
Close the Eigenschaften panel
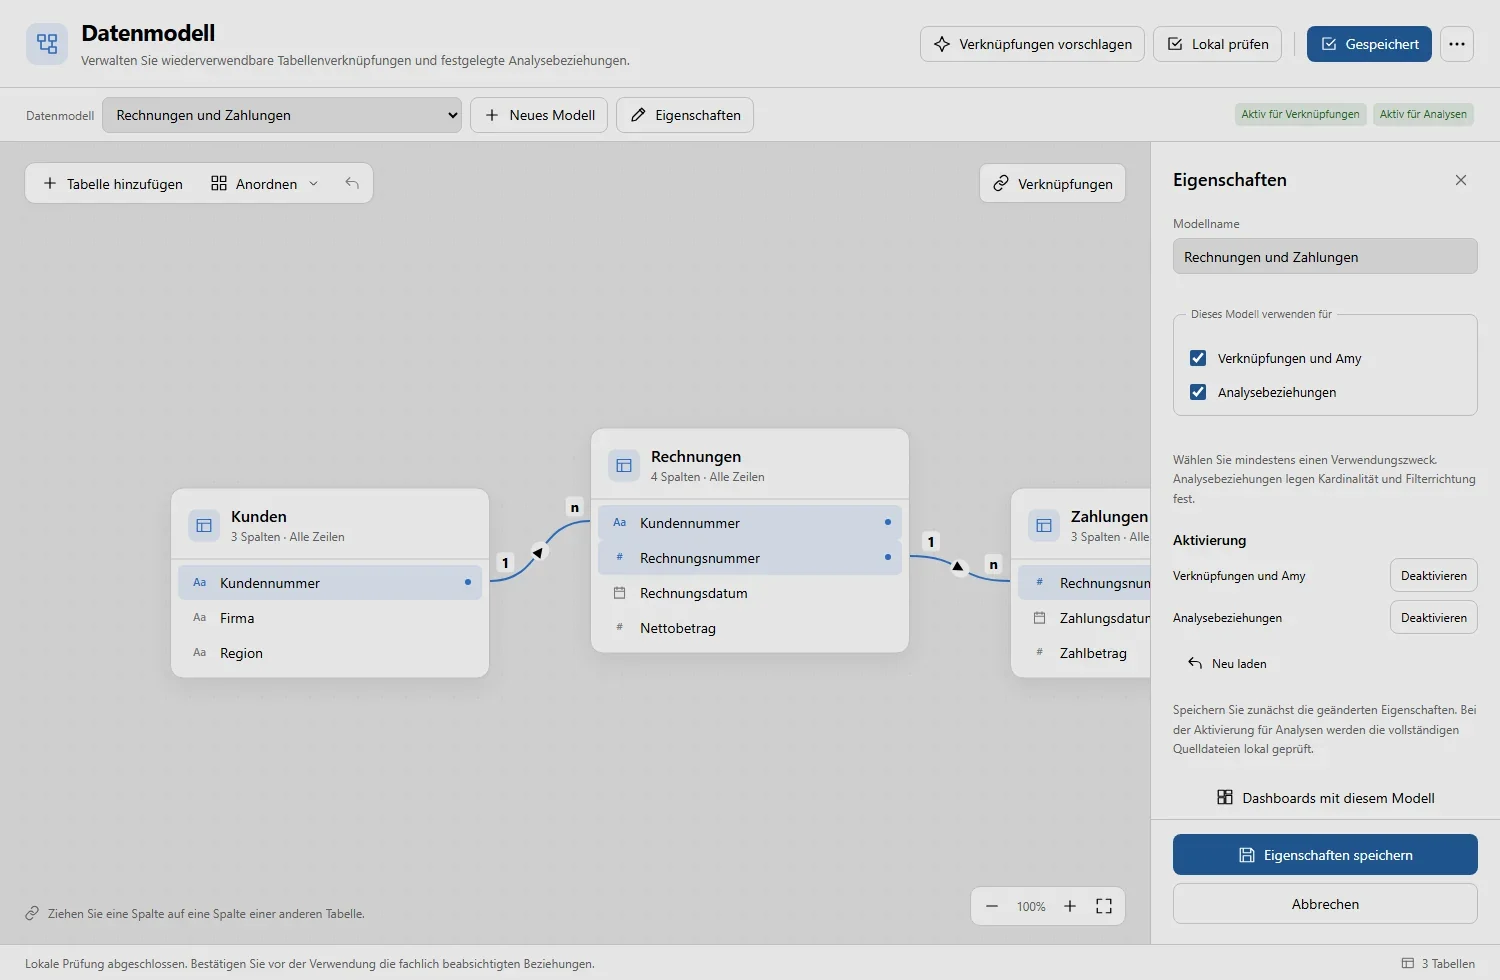pyautogui.click(x=1461, y=180)
